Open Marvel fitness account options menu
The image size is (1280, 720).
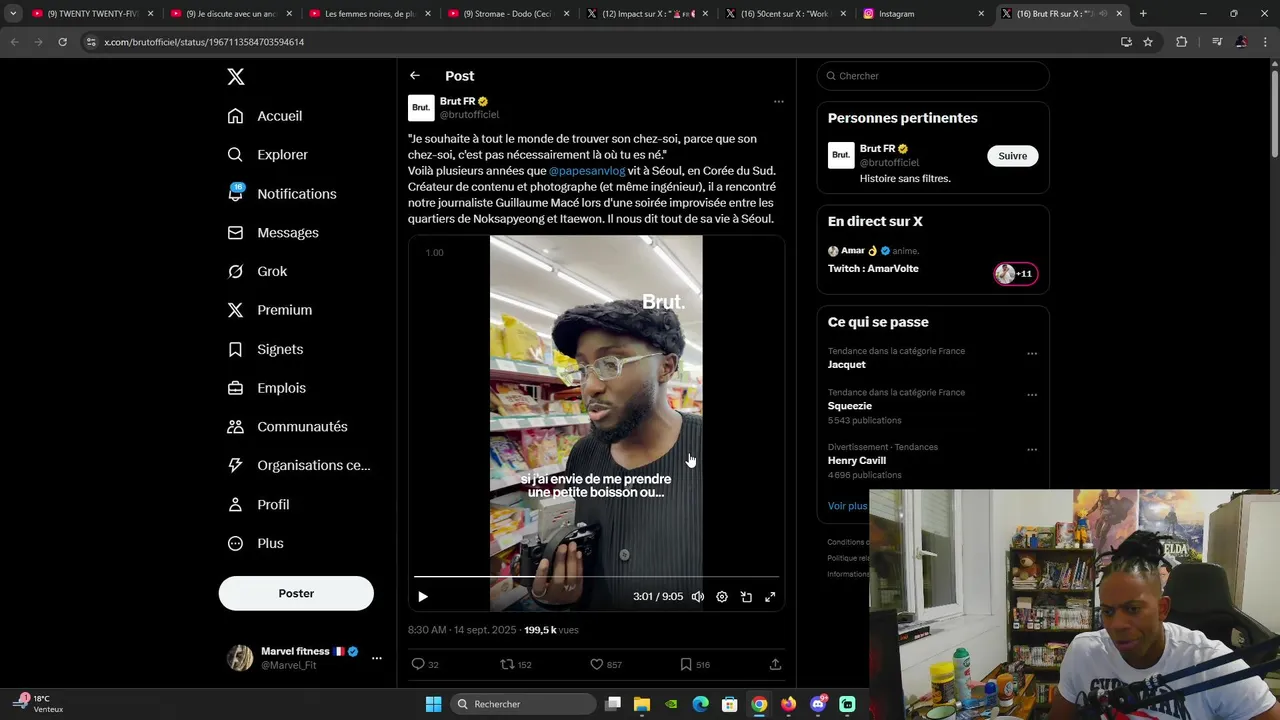[377, 658]
